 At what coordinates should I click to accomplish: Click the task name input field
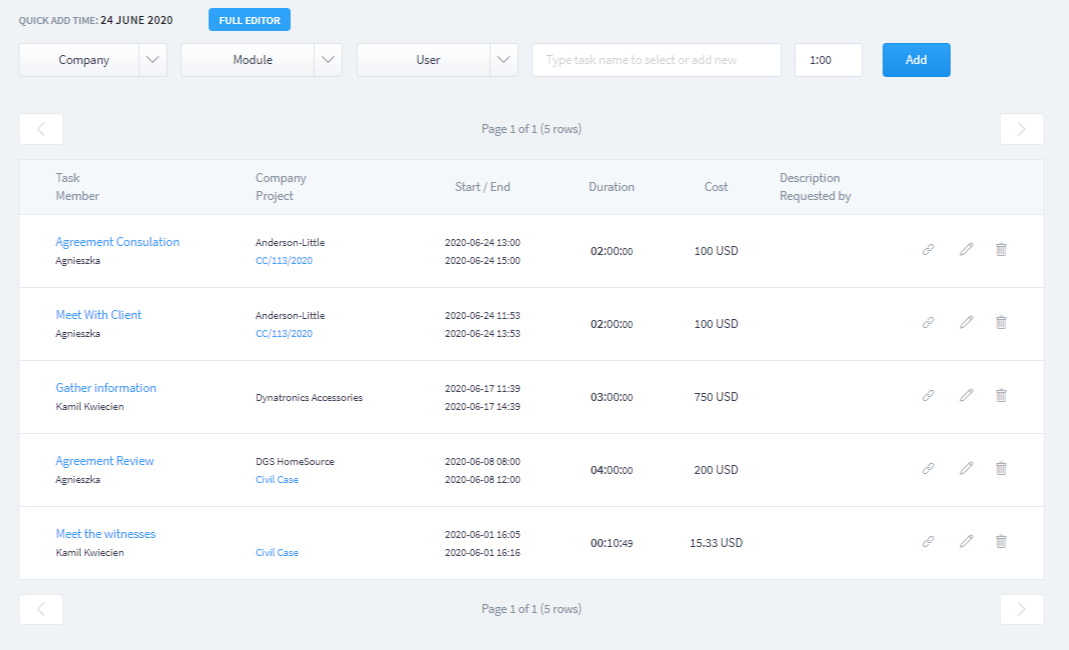coord(656,60)
